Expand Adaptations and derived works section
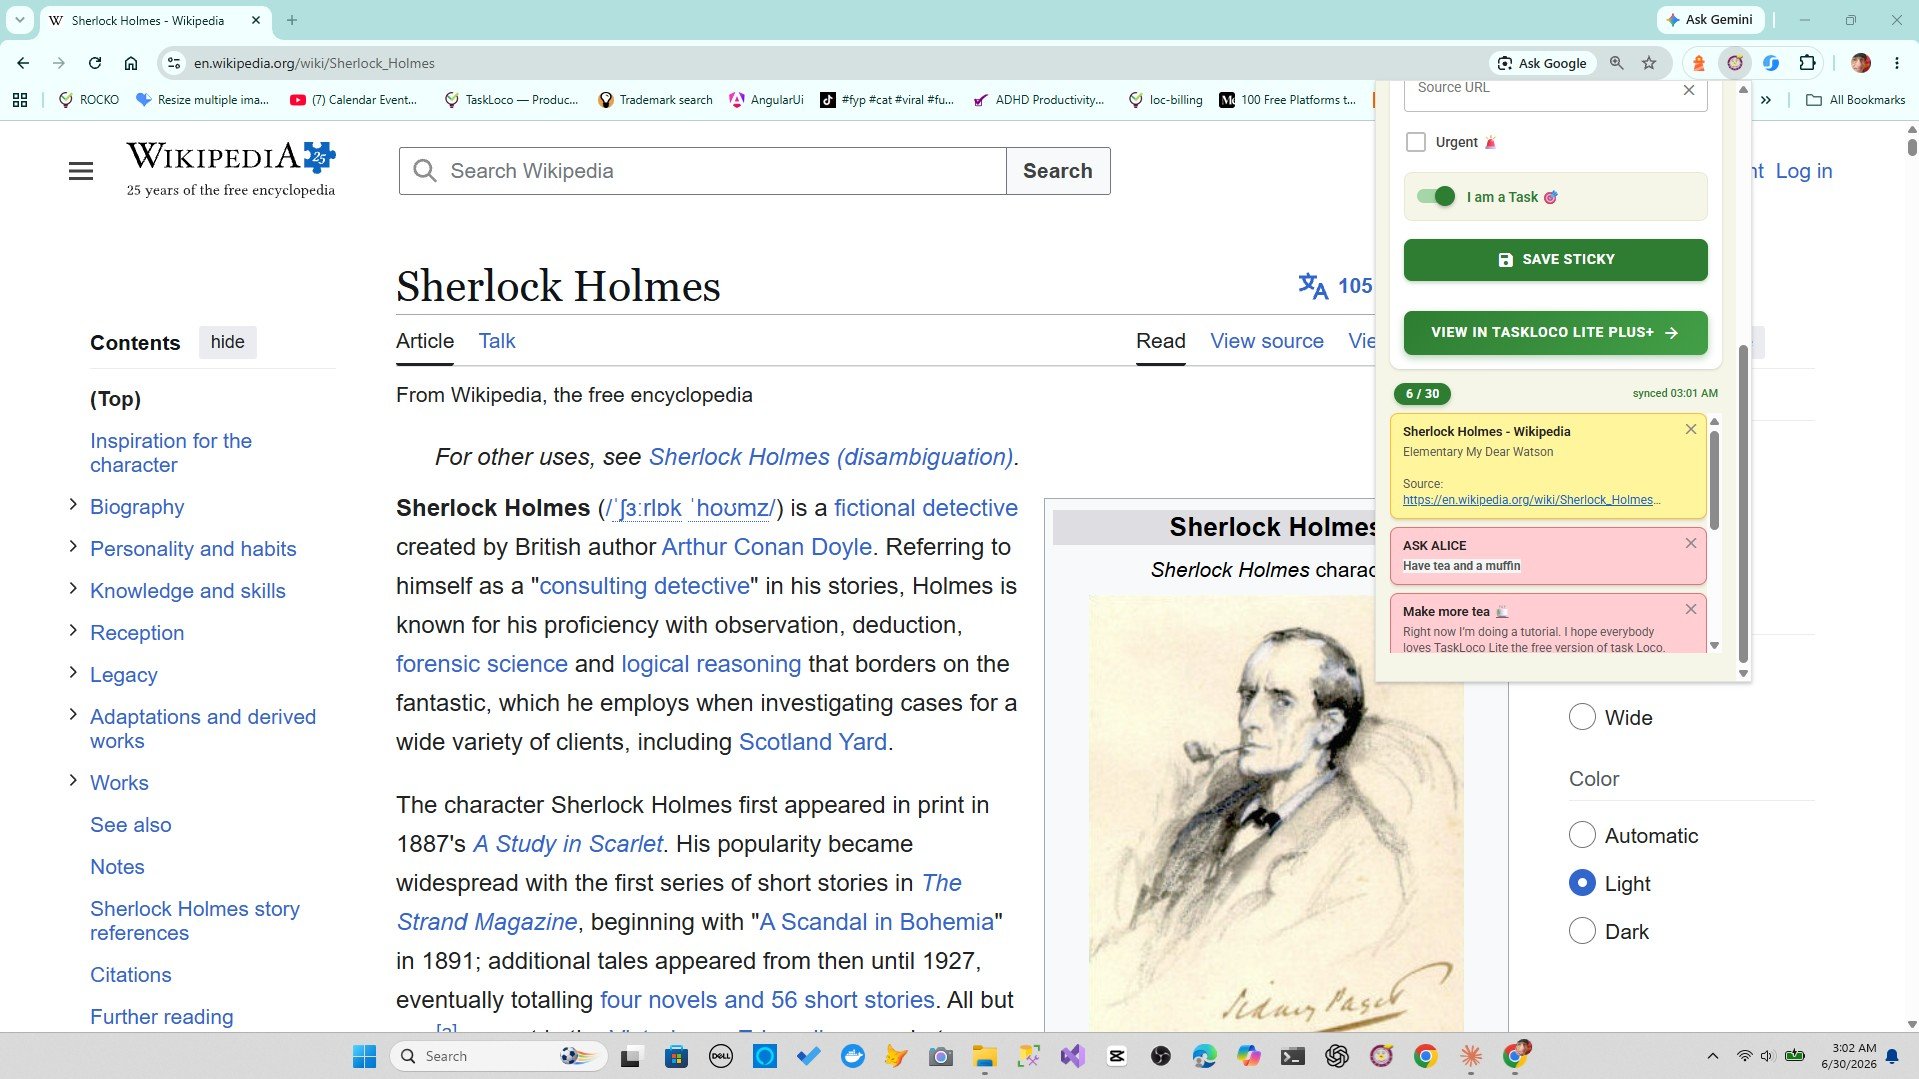The width and height of the screenshot is (1919, 1079). (73, 715)
